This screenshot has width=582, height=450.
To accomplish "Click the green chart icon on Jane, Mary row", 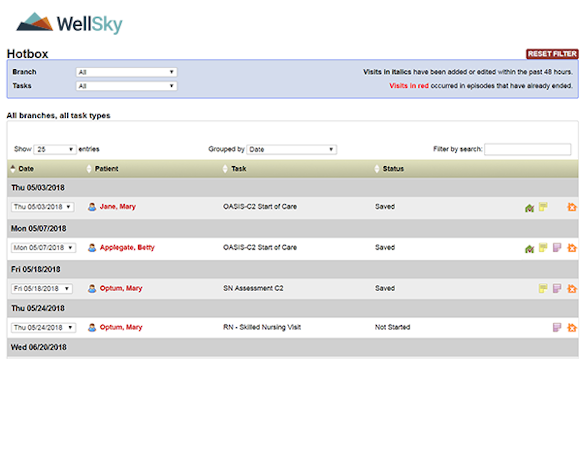I will pos(529,208).
